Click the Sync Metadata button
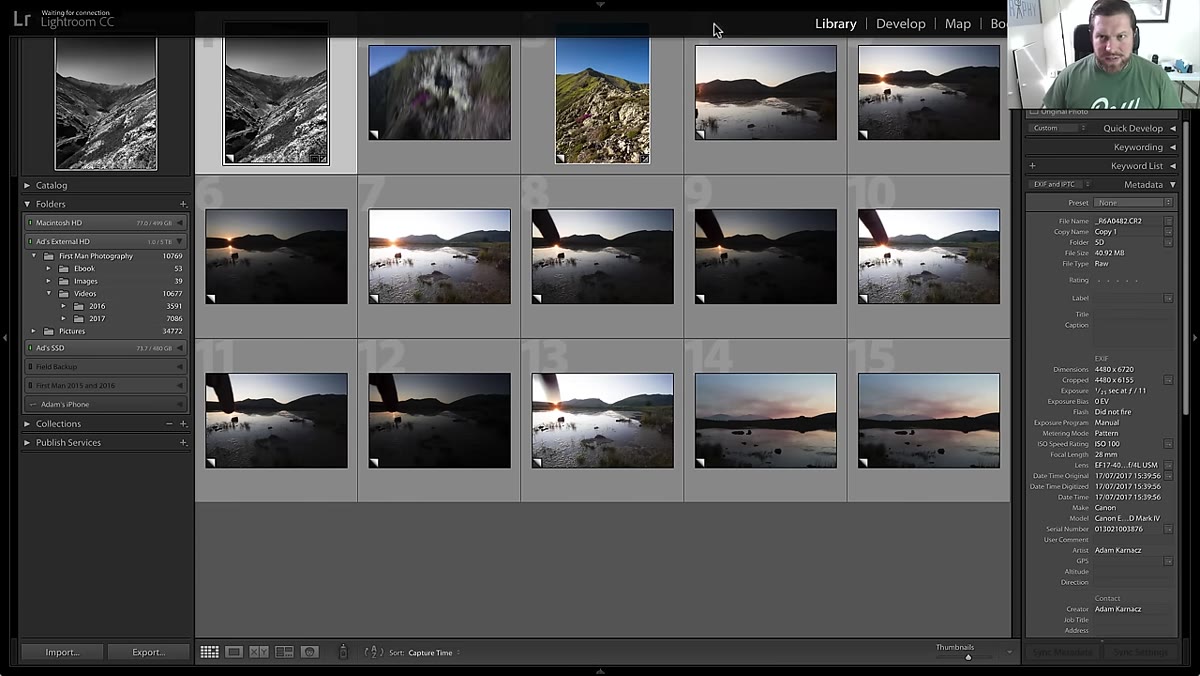The image size is (1200, 676). (x=1062, y=653)
